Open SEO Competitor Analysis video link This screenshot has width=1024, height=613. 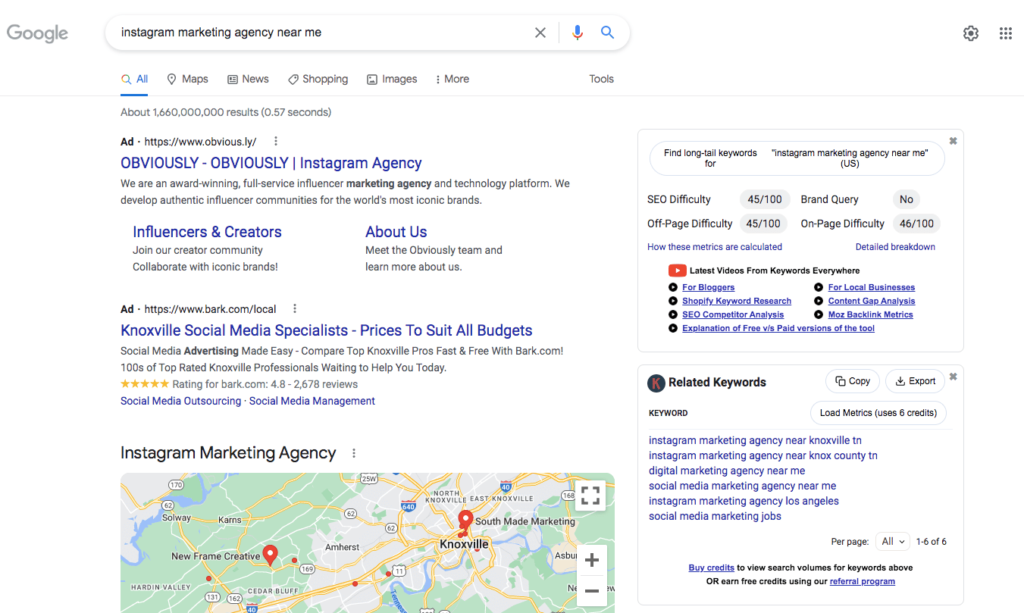pos(732,315)
